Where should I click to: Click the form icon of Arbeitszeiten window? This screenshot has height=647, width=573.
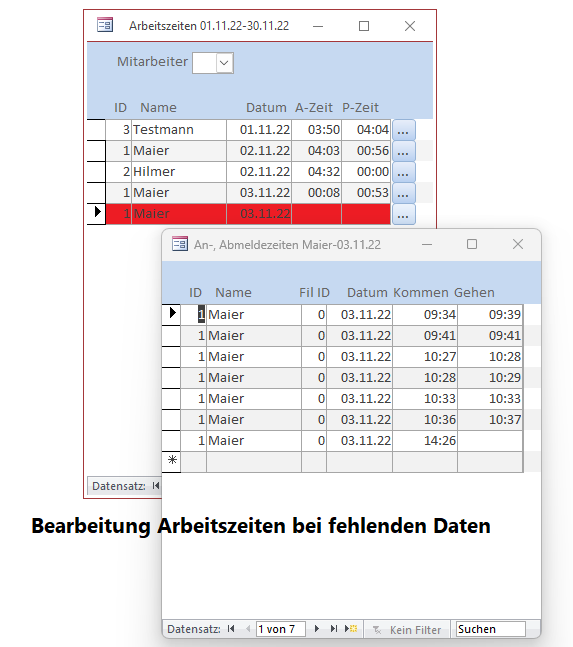[105, 25]
